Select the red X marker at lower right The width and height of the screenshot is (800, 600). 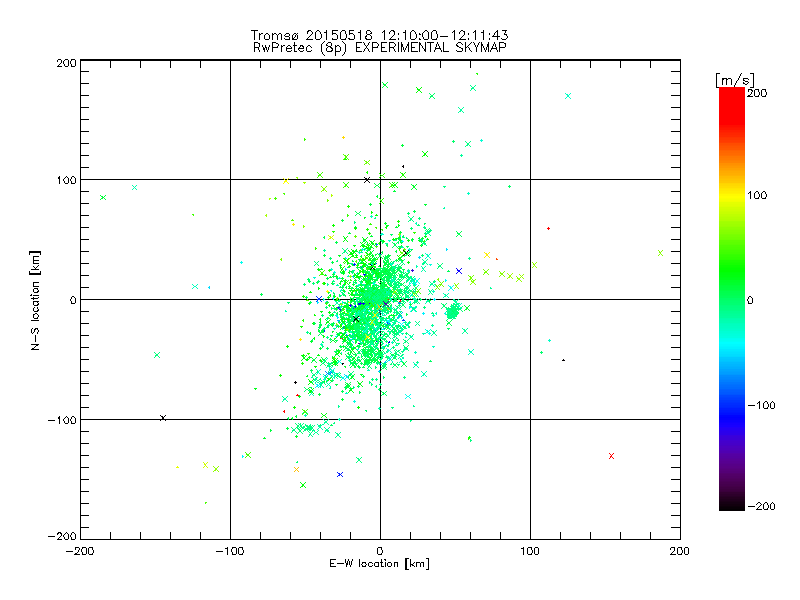tap(611, 456)
